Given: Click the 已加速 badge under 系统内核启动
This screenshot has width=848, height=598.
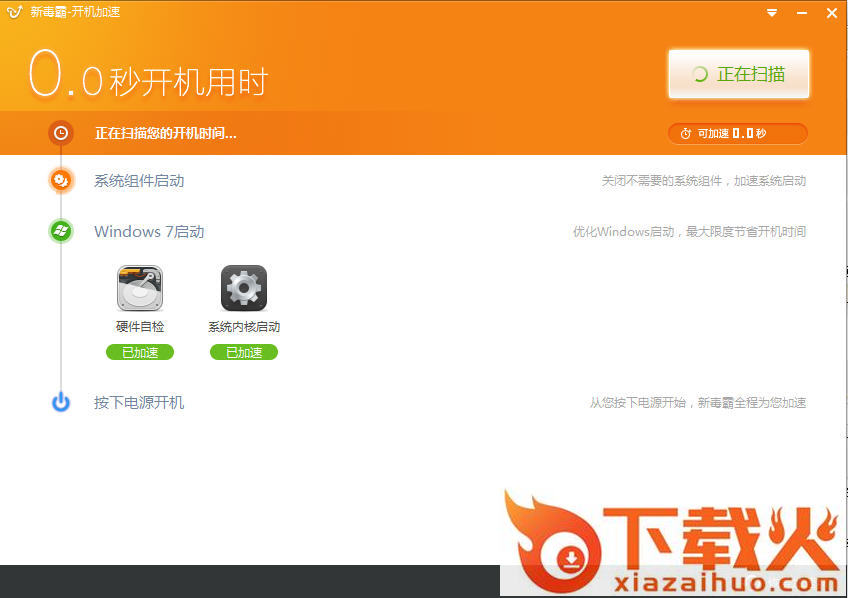Looking at the screenshot, I should coord(244,353).
